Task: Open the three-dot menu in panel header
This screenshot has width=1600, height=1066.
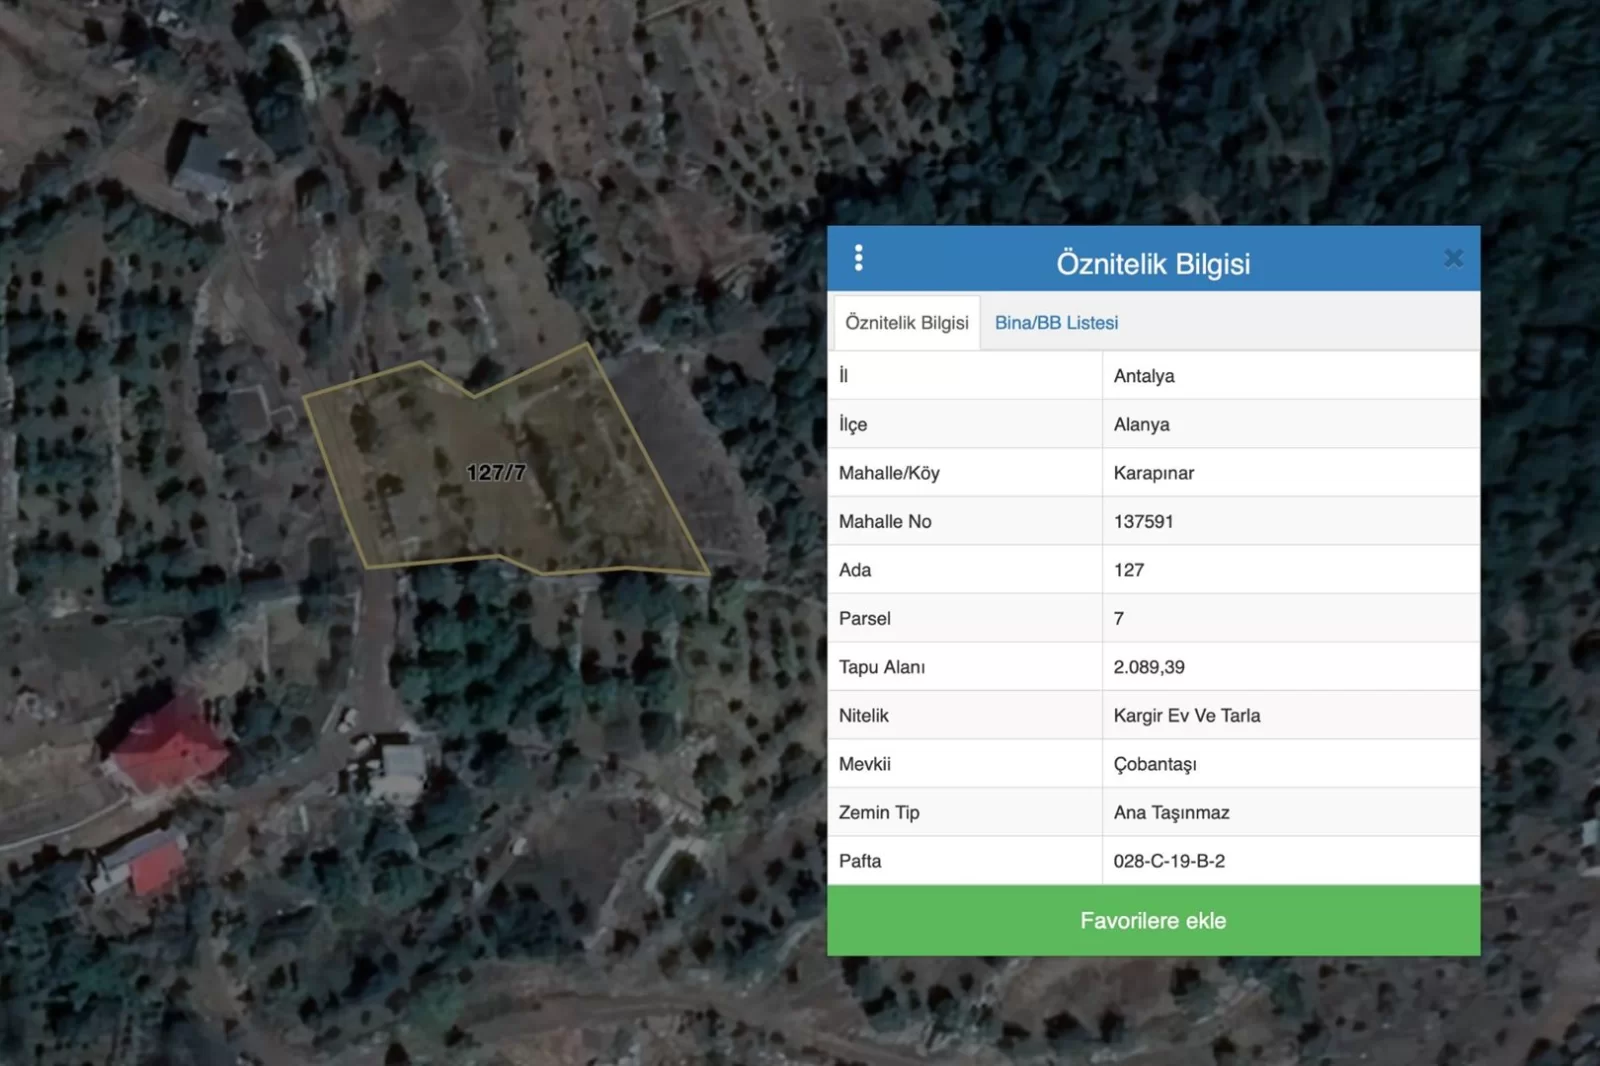Action: point(858,258)
